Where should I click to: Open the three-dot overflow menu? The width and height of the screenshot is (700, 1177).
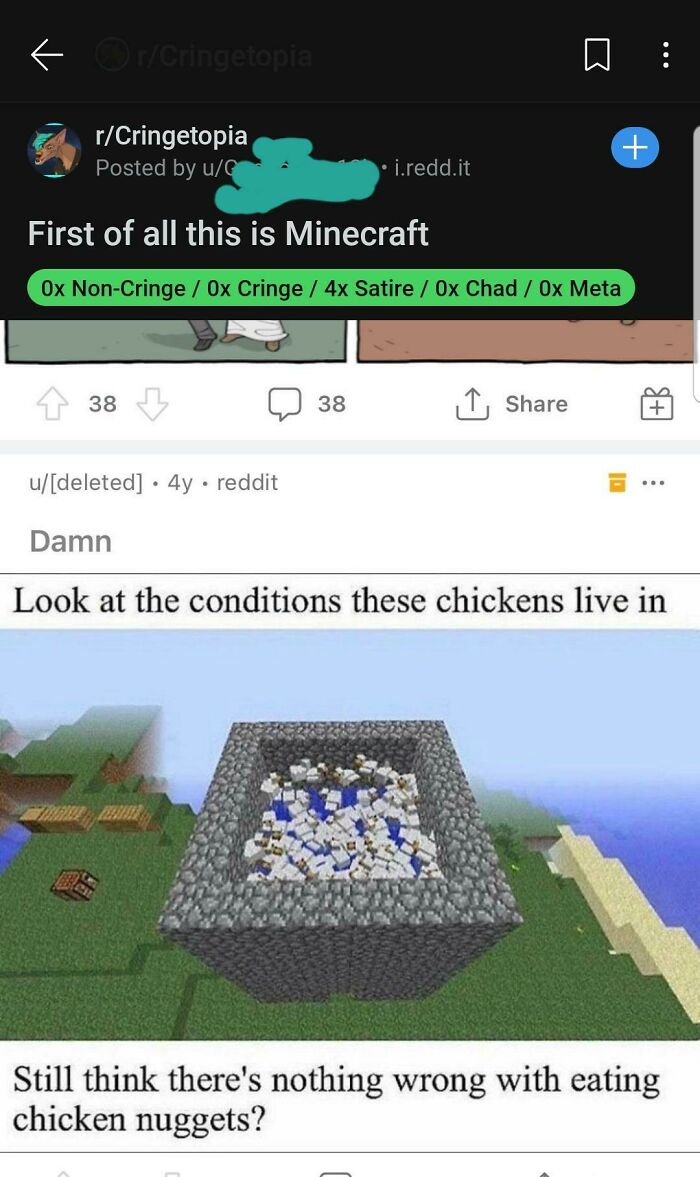[665, 55]
